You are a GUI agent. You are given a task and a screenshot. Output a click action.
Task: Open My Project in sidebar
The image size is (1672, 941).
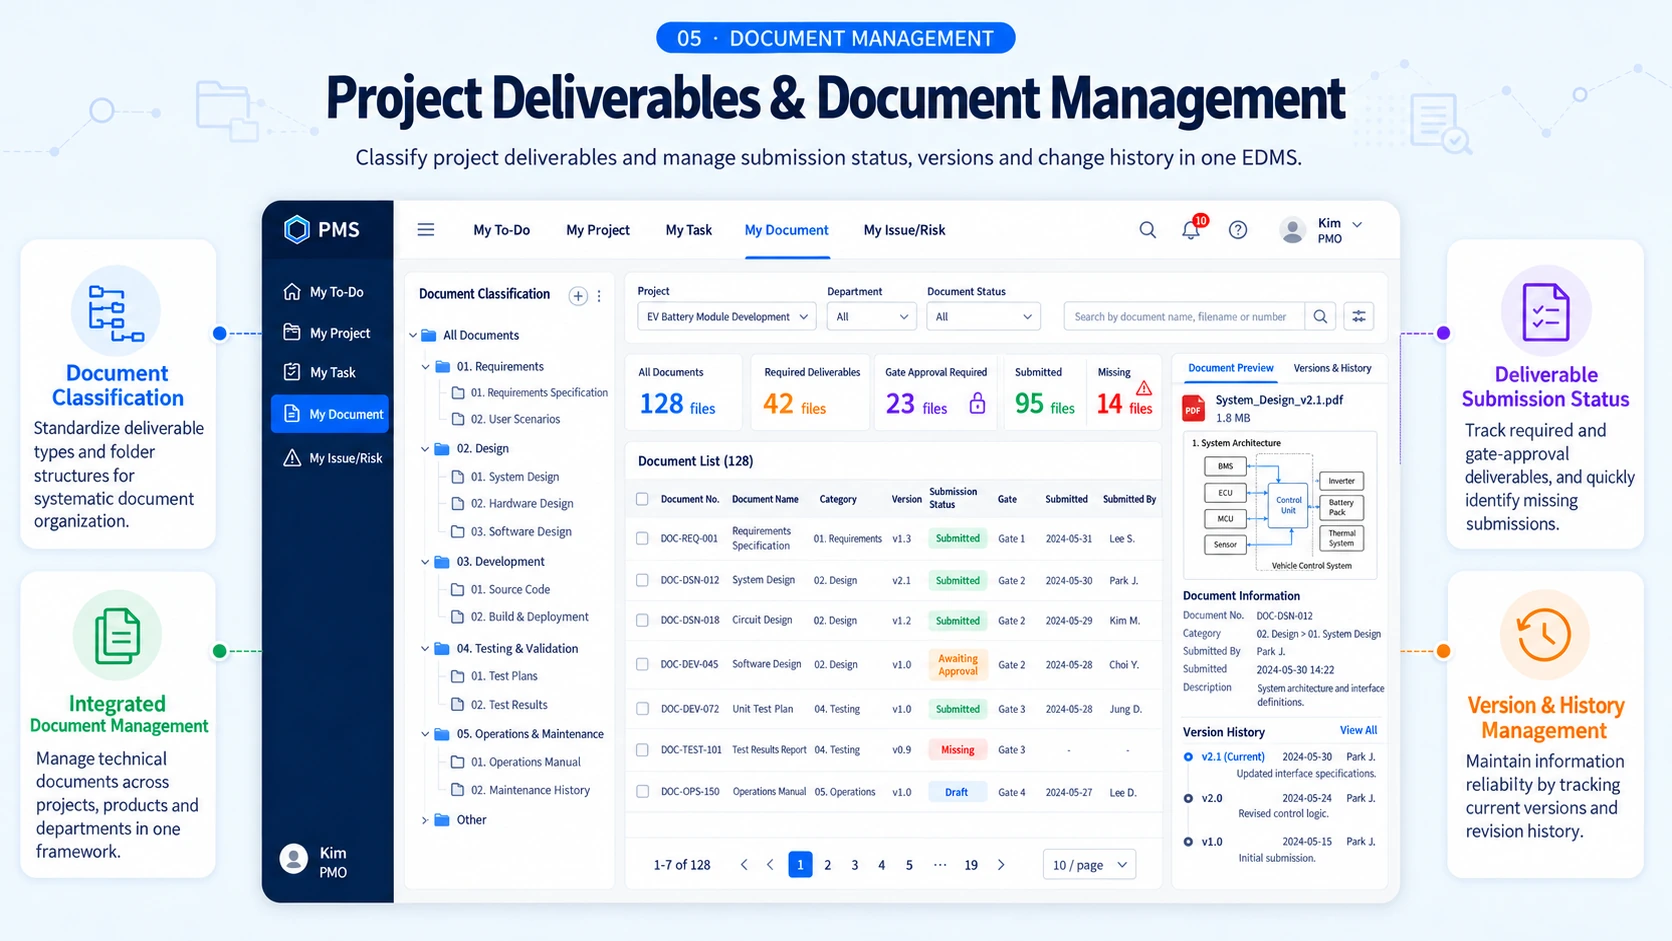coord(328,333)
